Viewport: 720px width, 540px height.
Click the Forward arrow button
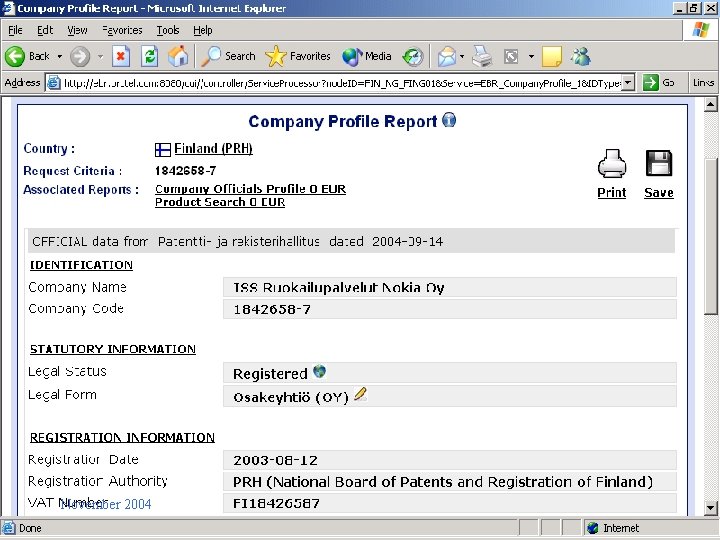click(x=80, y=56)
